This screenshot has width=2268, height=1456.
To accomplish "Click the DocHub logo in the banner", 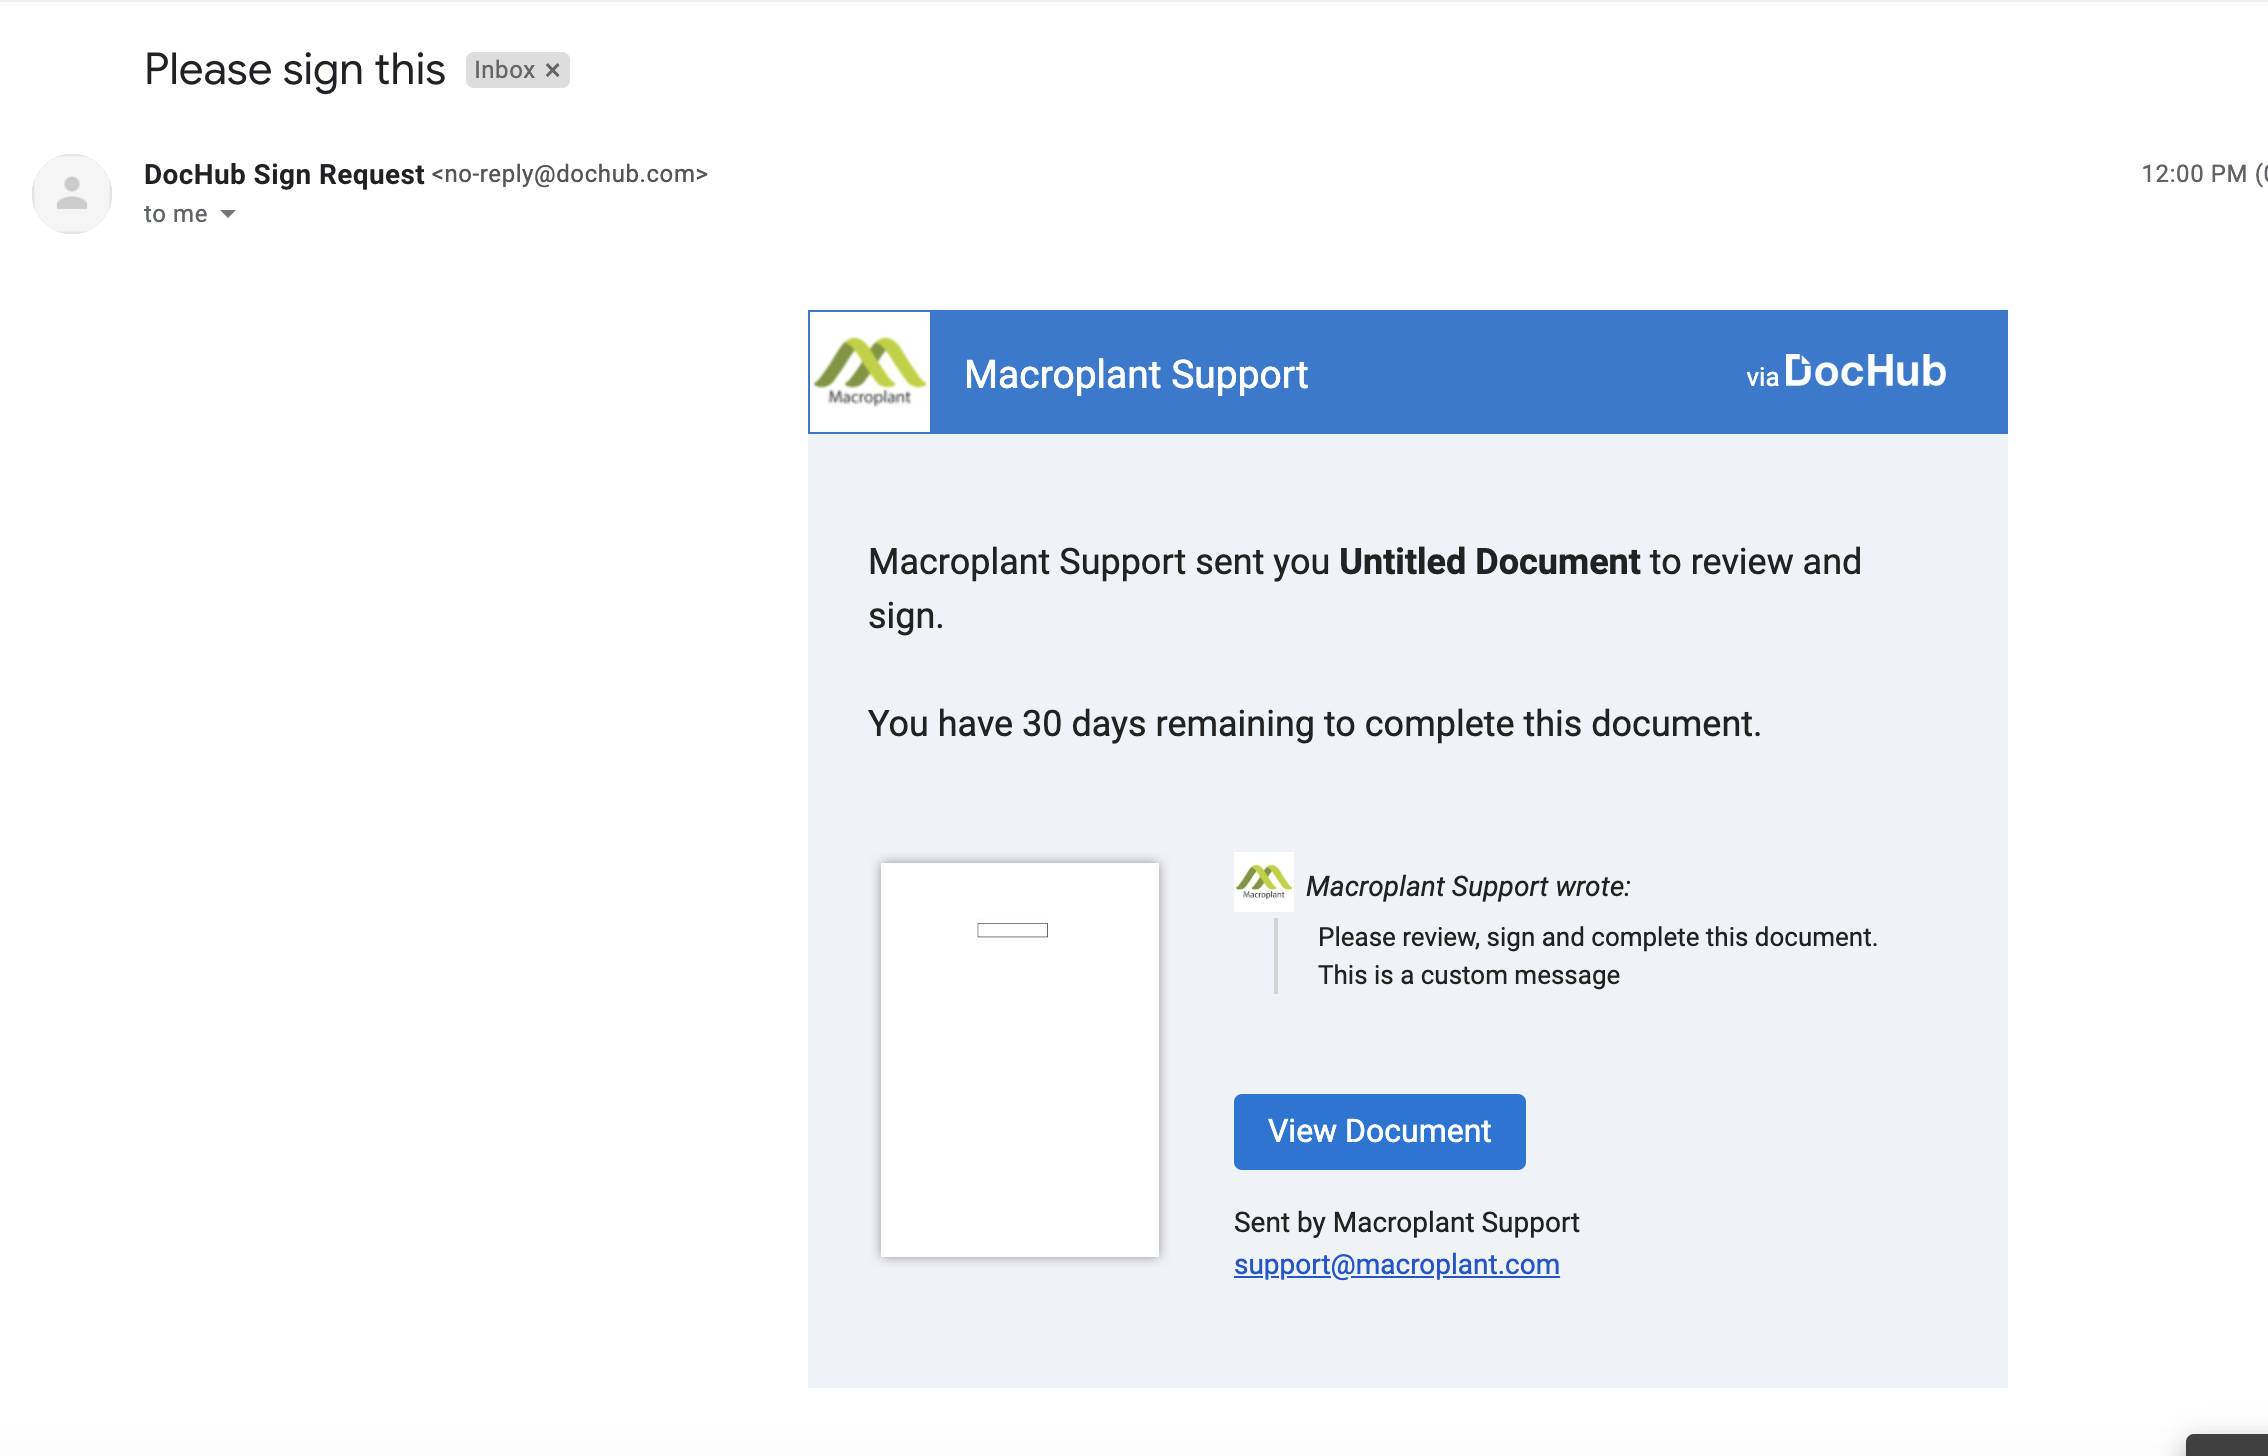I will (1864, 371).
